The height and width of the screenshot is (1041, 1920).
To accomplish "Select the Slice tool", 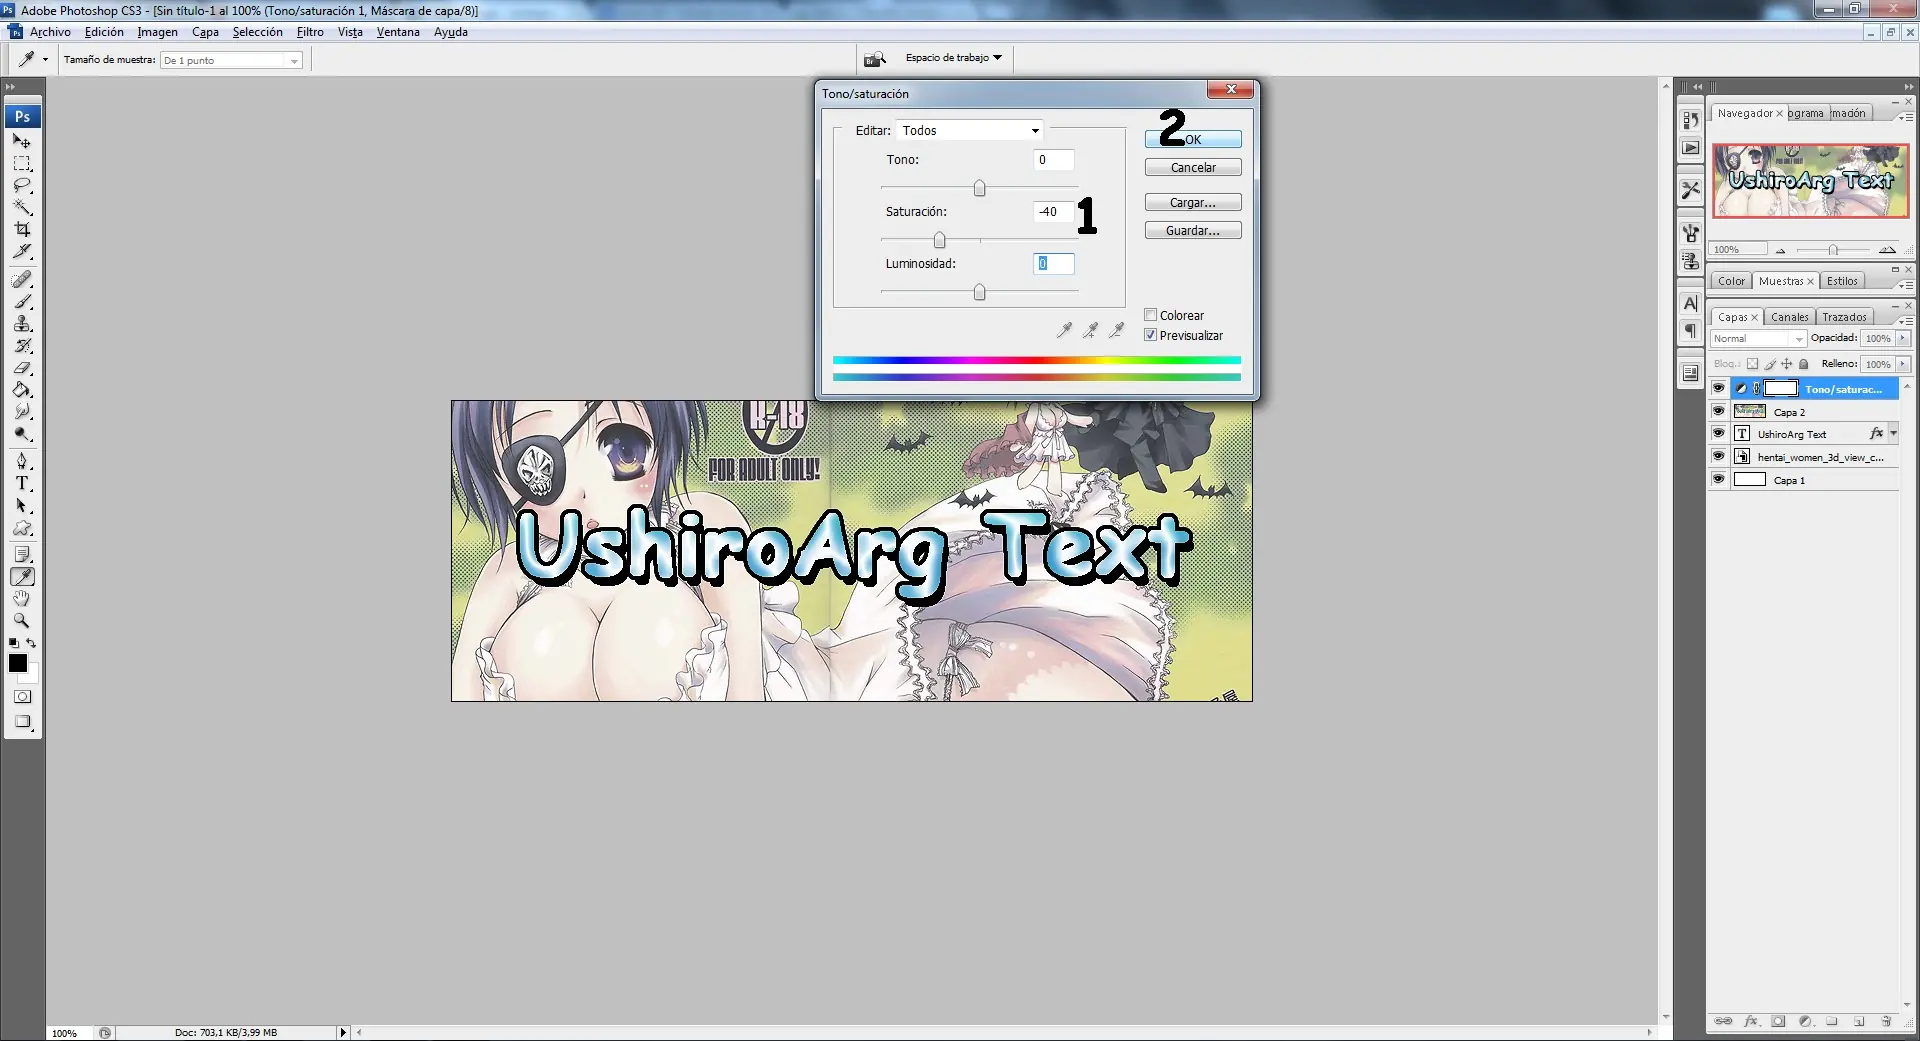I will pos(22,251).
